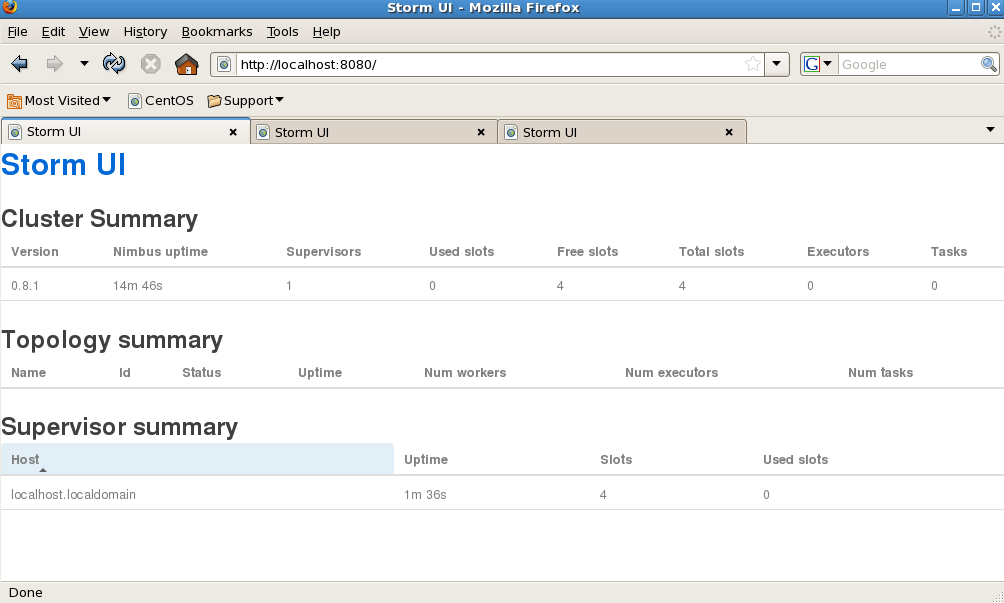The width and height of the screenshot is (1004, 603).
Task: Minimize the Firefox window
Action: click(x=956, y=8)
